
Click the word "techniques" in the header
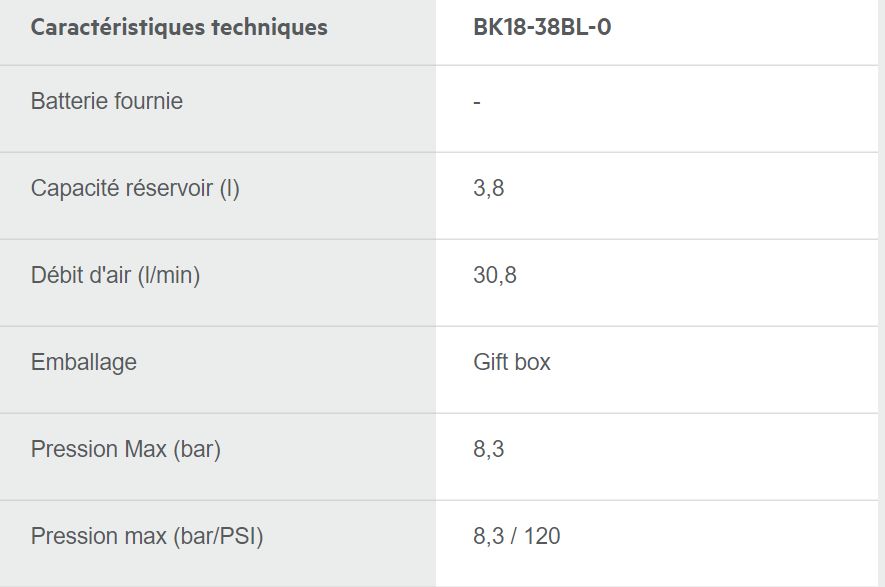coord(269,27)
